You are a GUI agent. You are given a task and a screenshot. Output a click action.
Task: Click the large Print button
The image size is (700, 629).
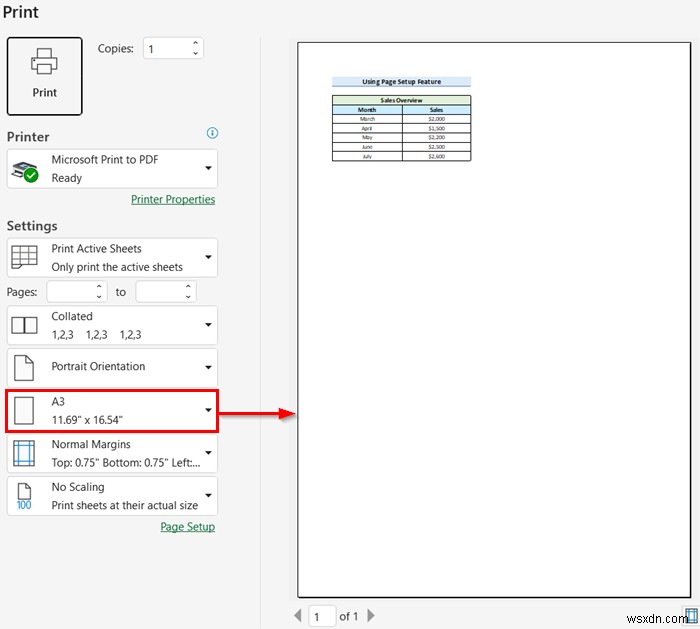point(45,76)
